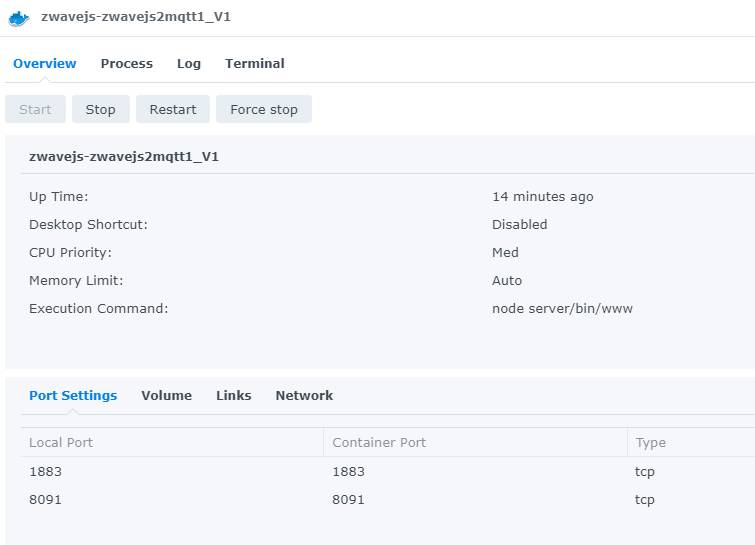The height and width of the screenshot is (545, 755).
Task: Show the Network tab
Action: click(x=304, y=395)
